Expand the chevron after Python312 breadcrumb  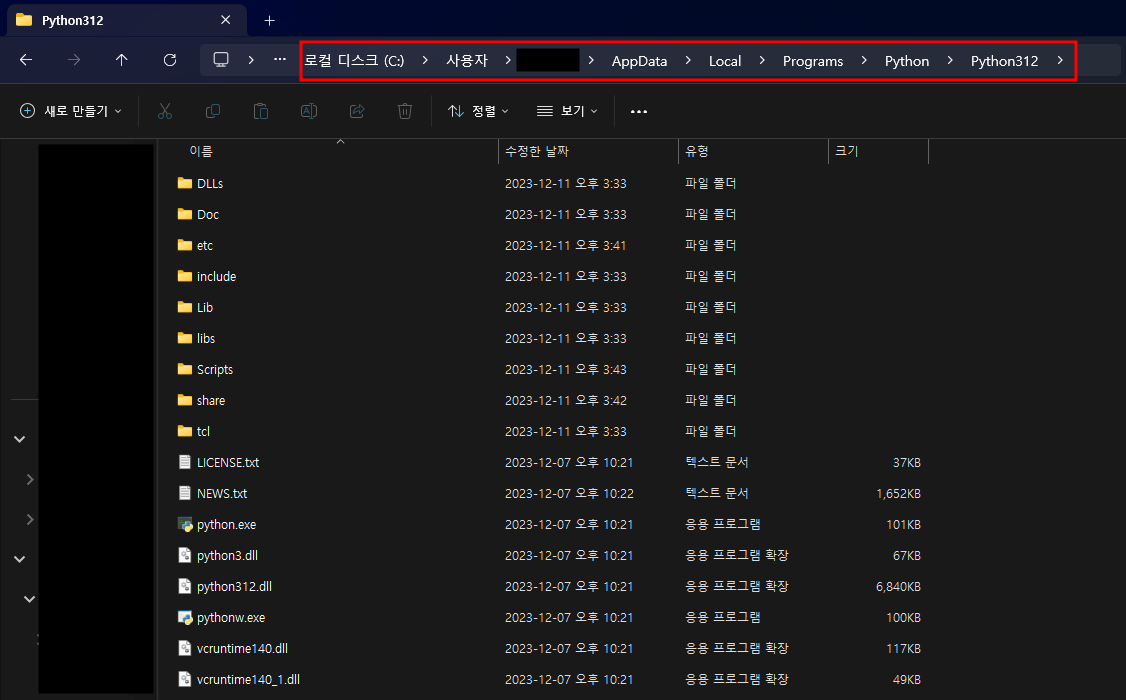pos(1060,61)
